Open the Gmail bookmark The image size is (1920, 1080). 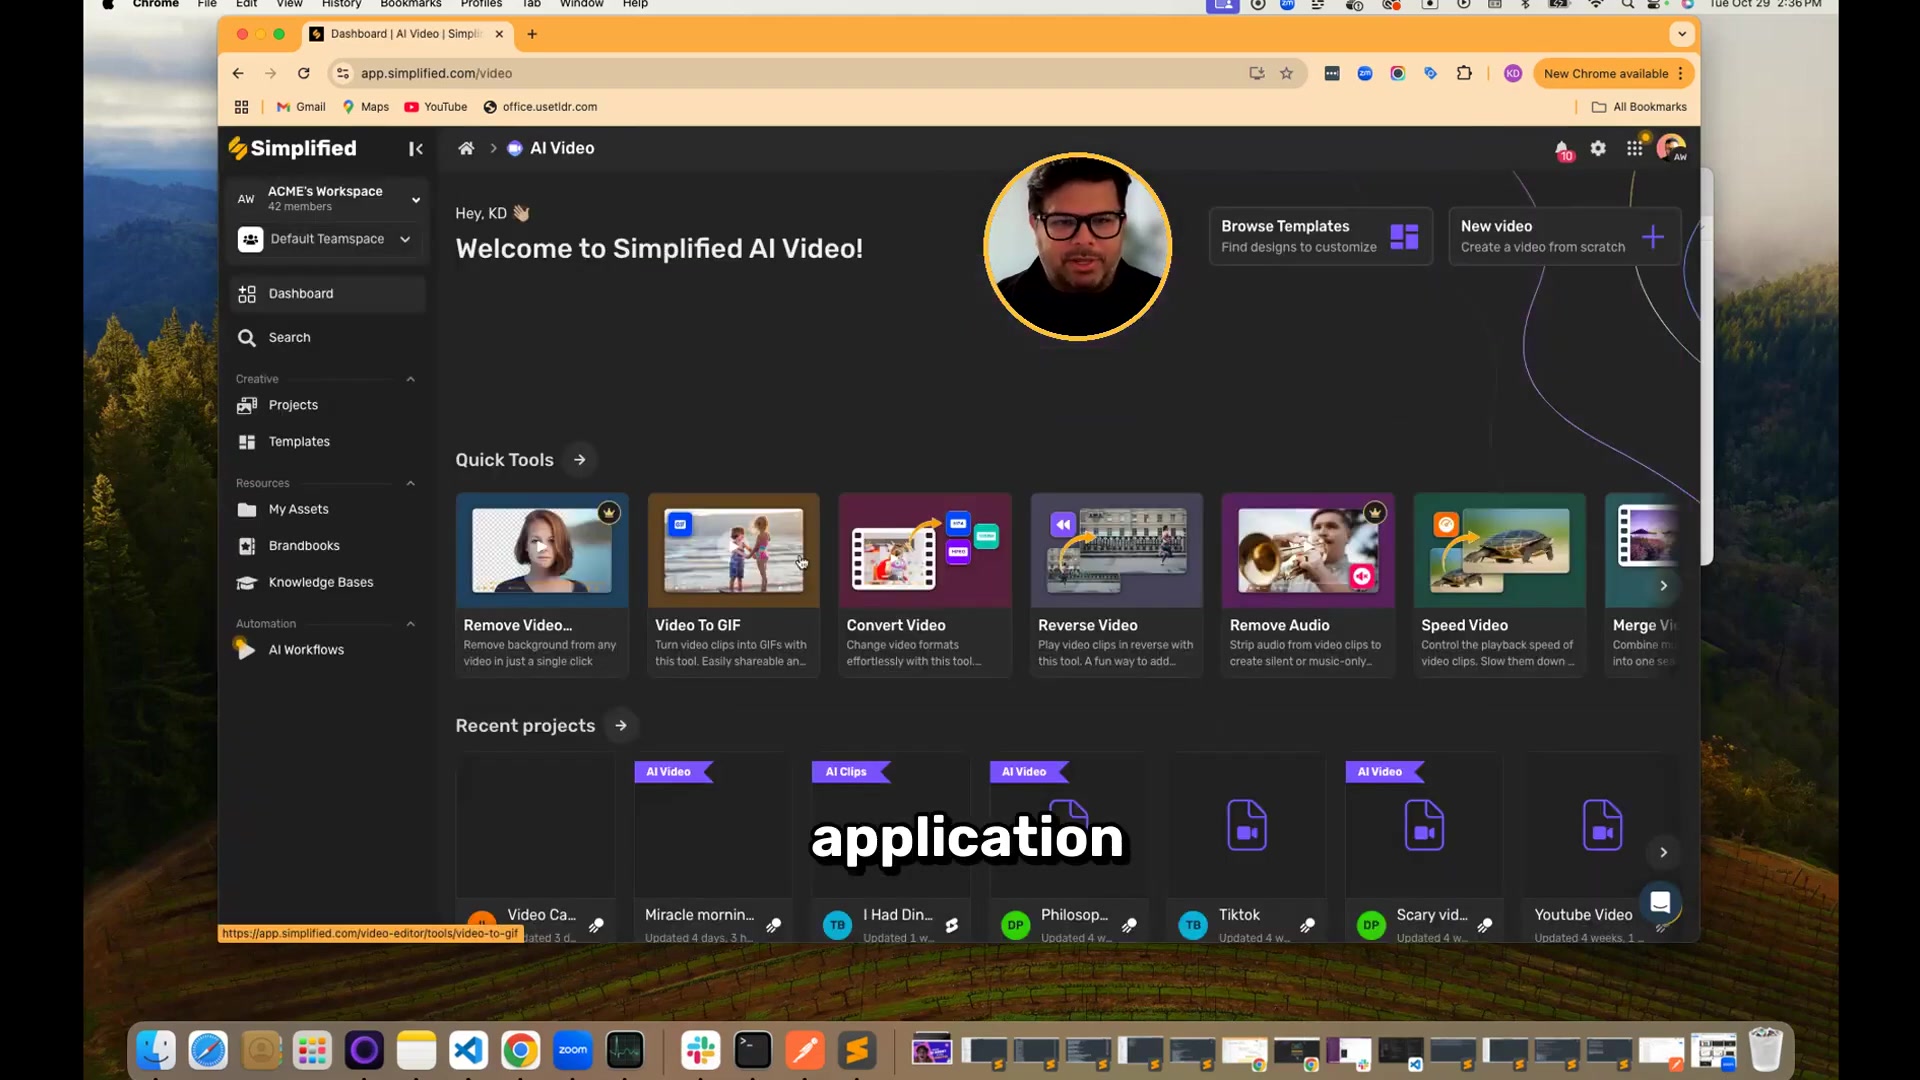[x=301, y=107]
